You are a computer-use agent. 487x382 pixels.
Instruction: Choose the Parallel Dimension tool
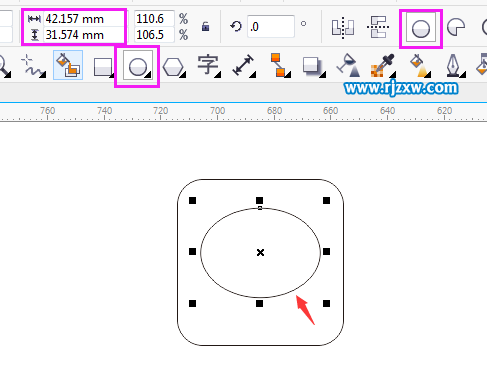pyautogui.click(x=243, y=65)
